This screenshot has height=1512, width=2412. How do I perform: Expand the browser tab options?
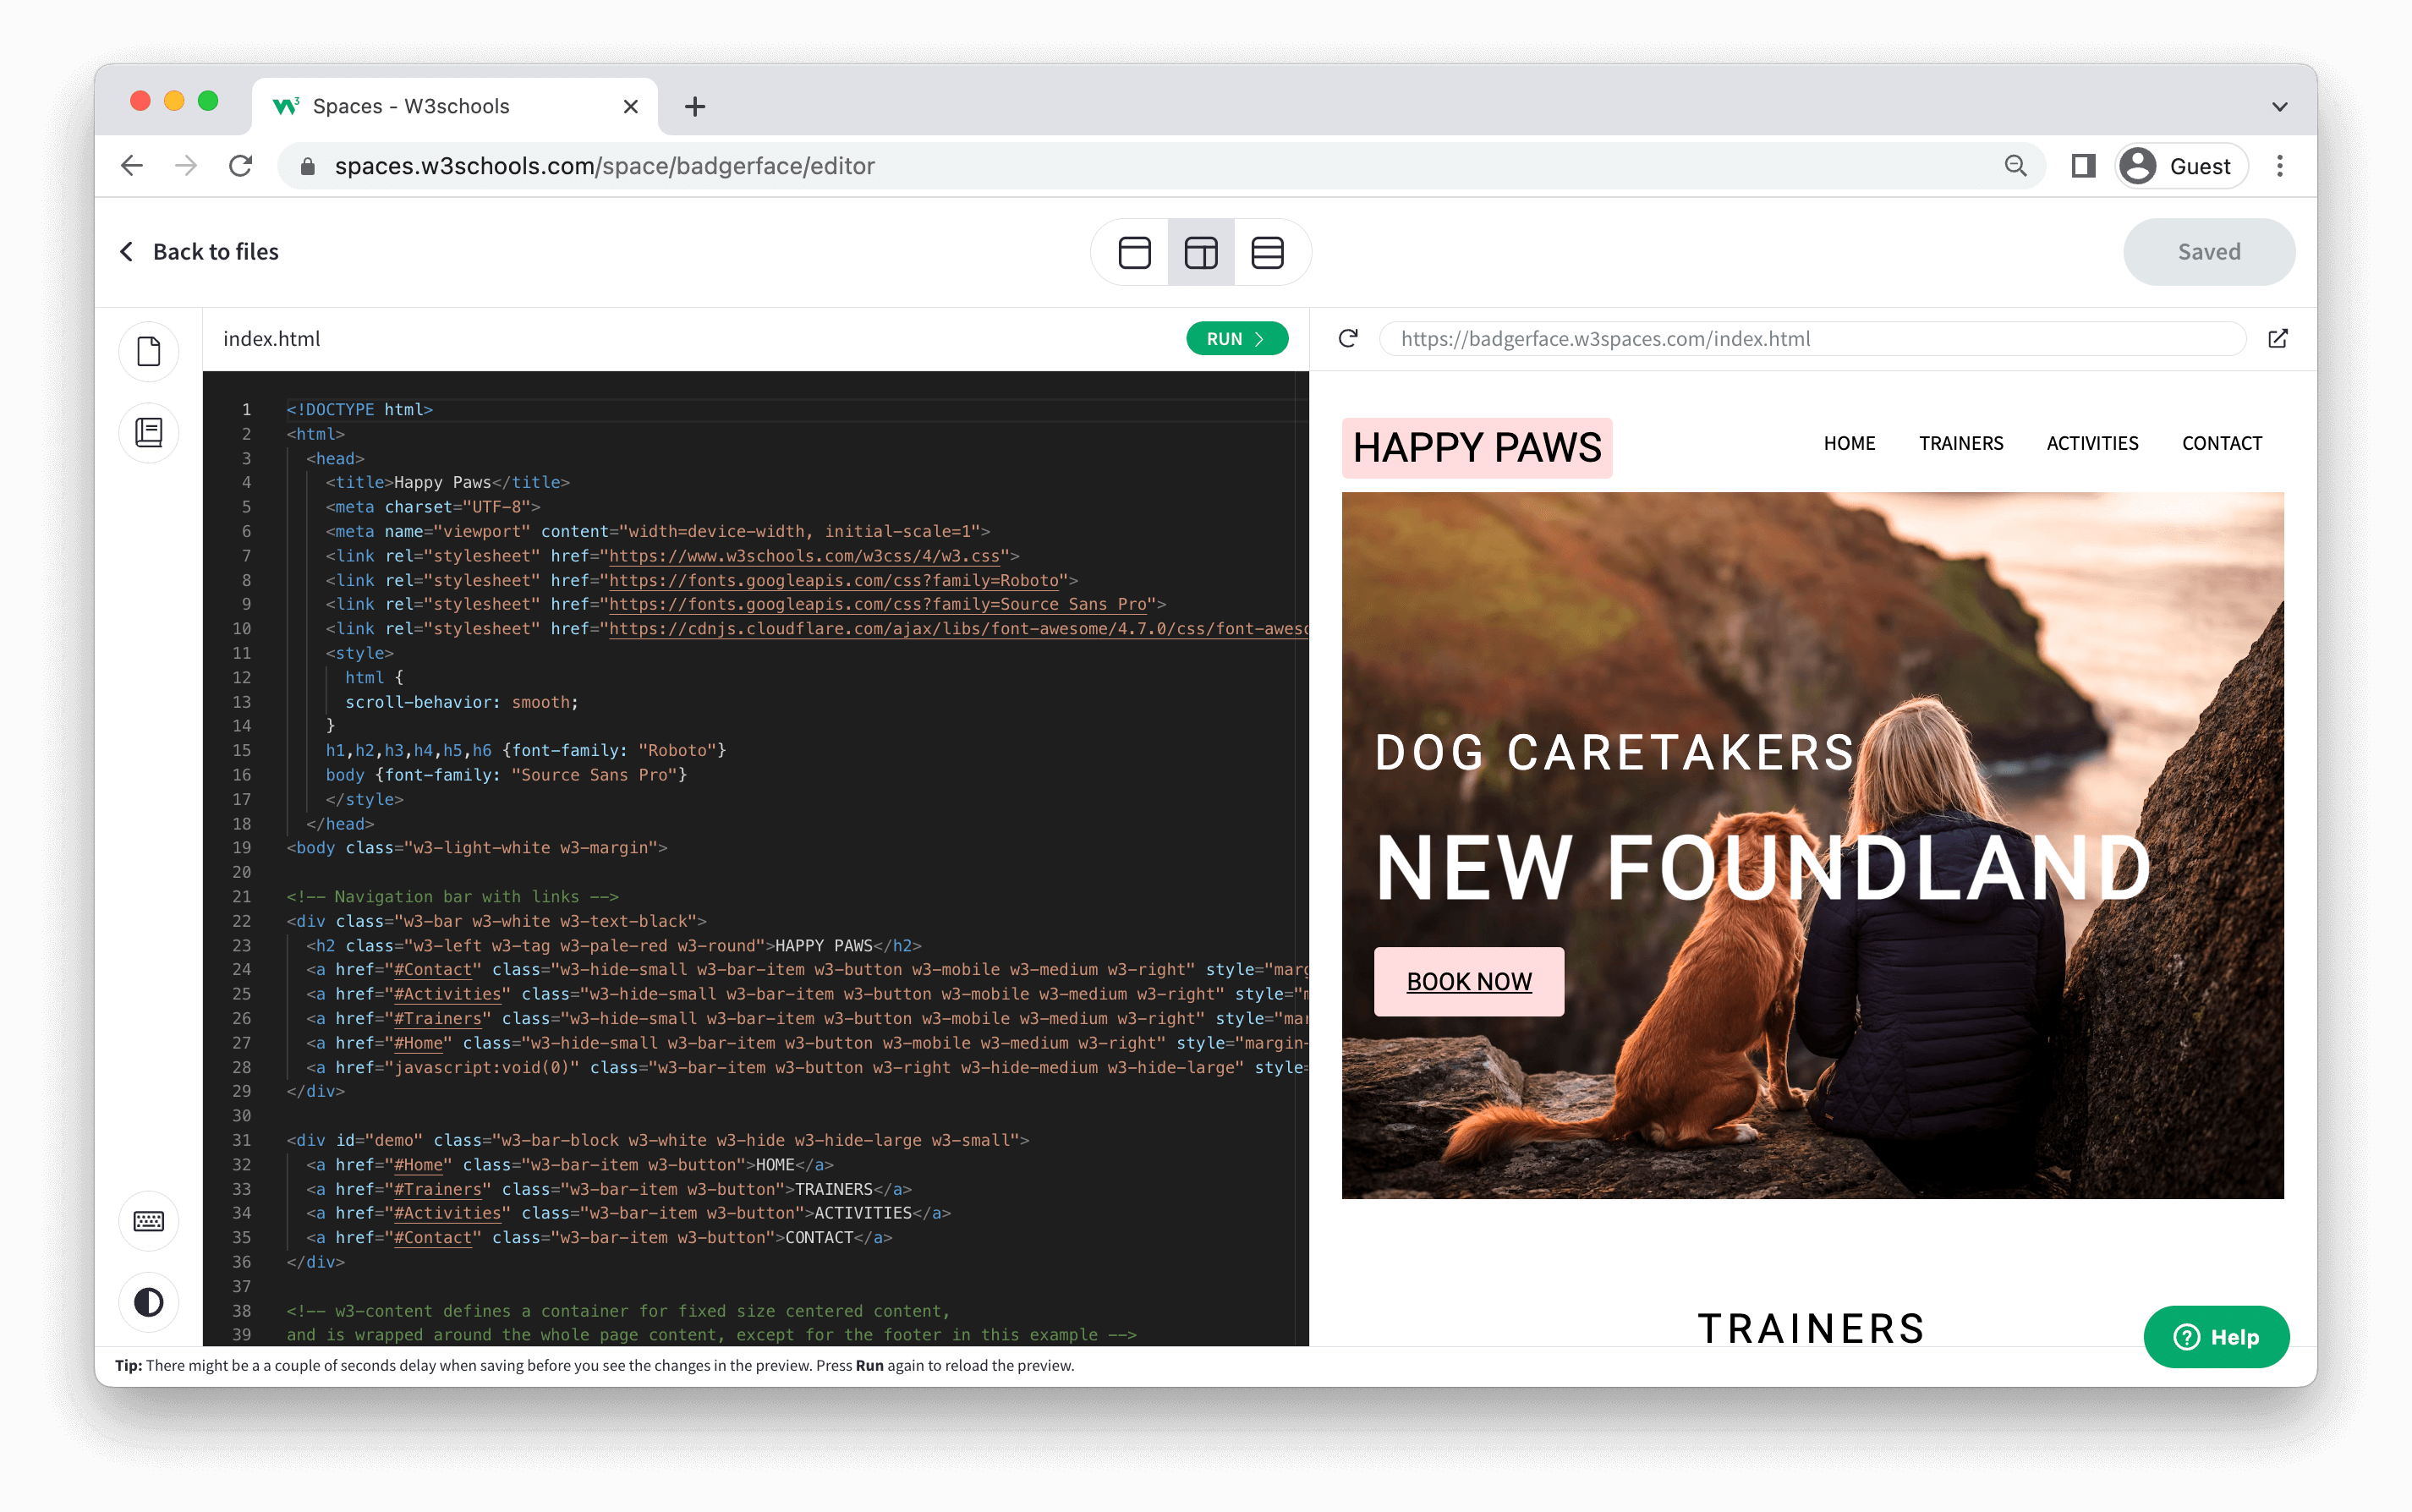[2283, 105]
